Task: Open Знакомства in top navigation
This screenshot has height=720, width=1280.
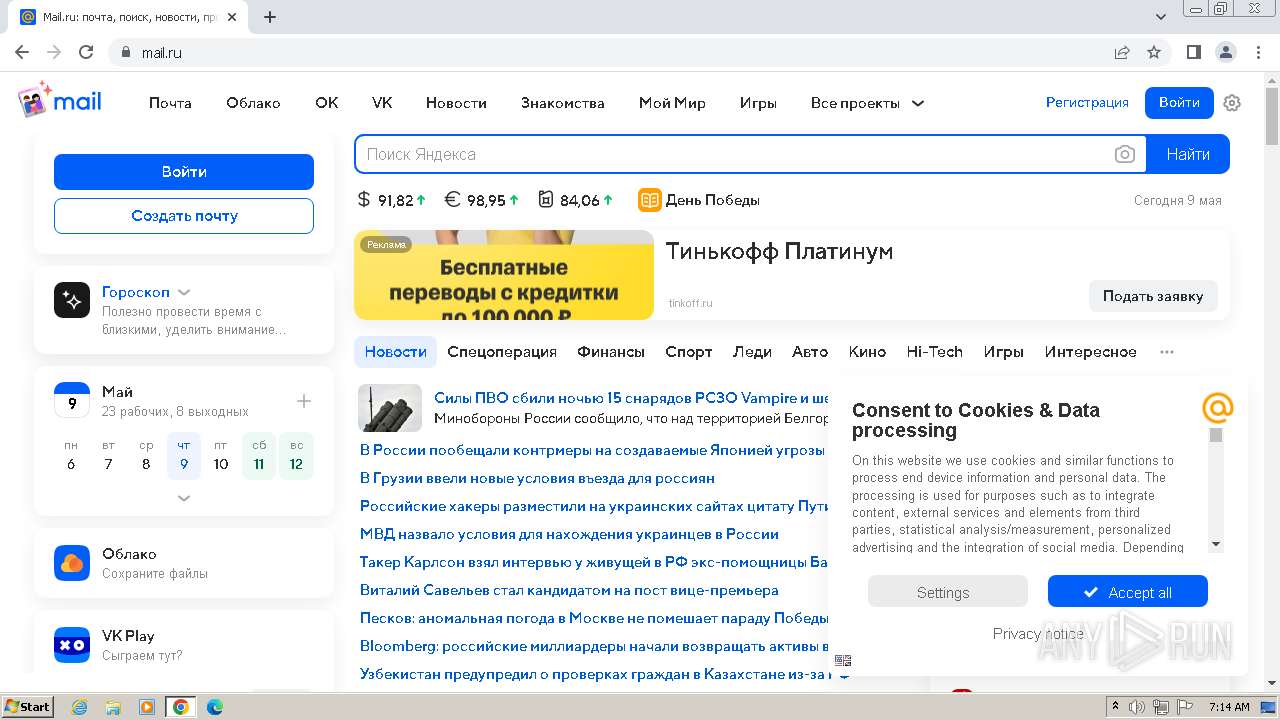Action: [563, 103]
